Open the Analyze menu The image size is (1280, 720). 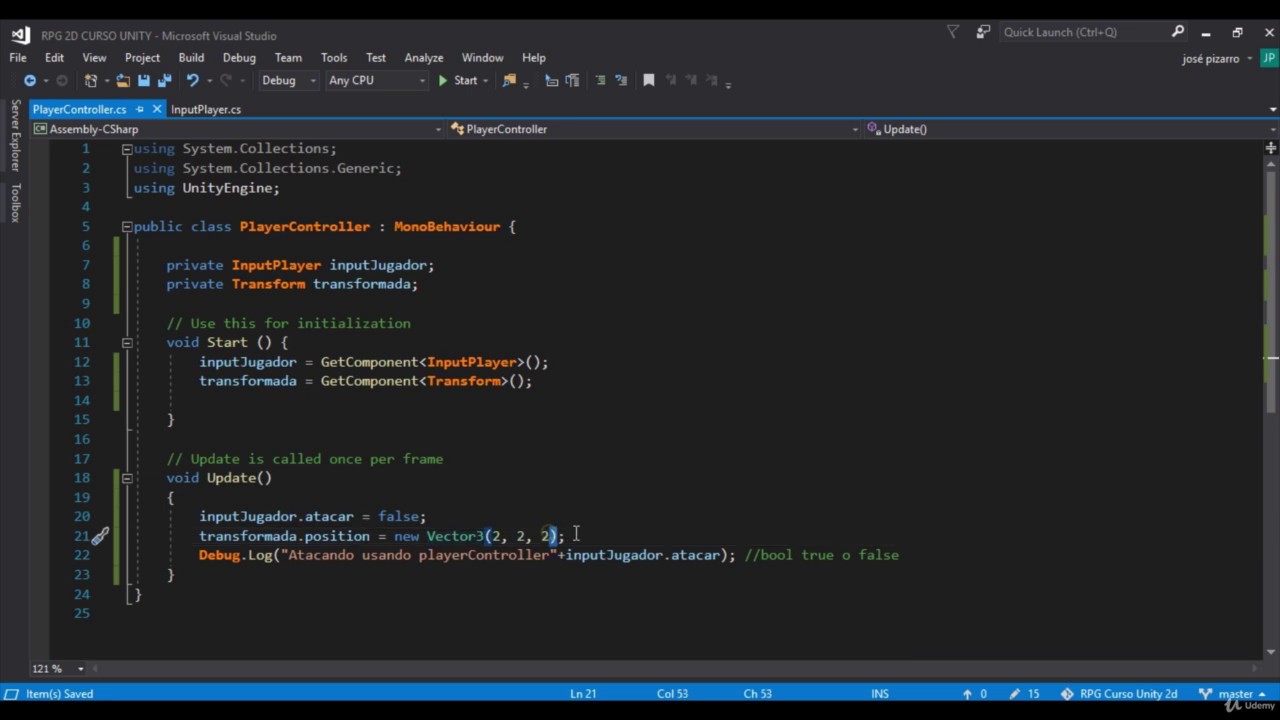pyautogui.click(x=424, y=58)
